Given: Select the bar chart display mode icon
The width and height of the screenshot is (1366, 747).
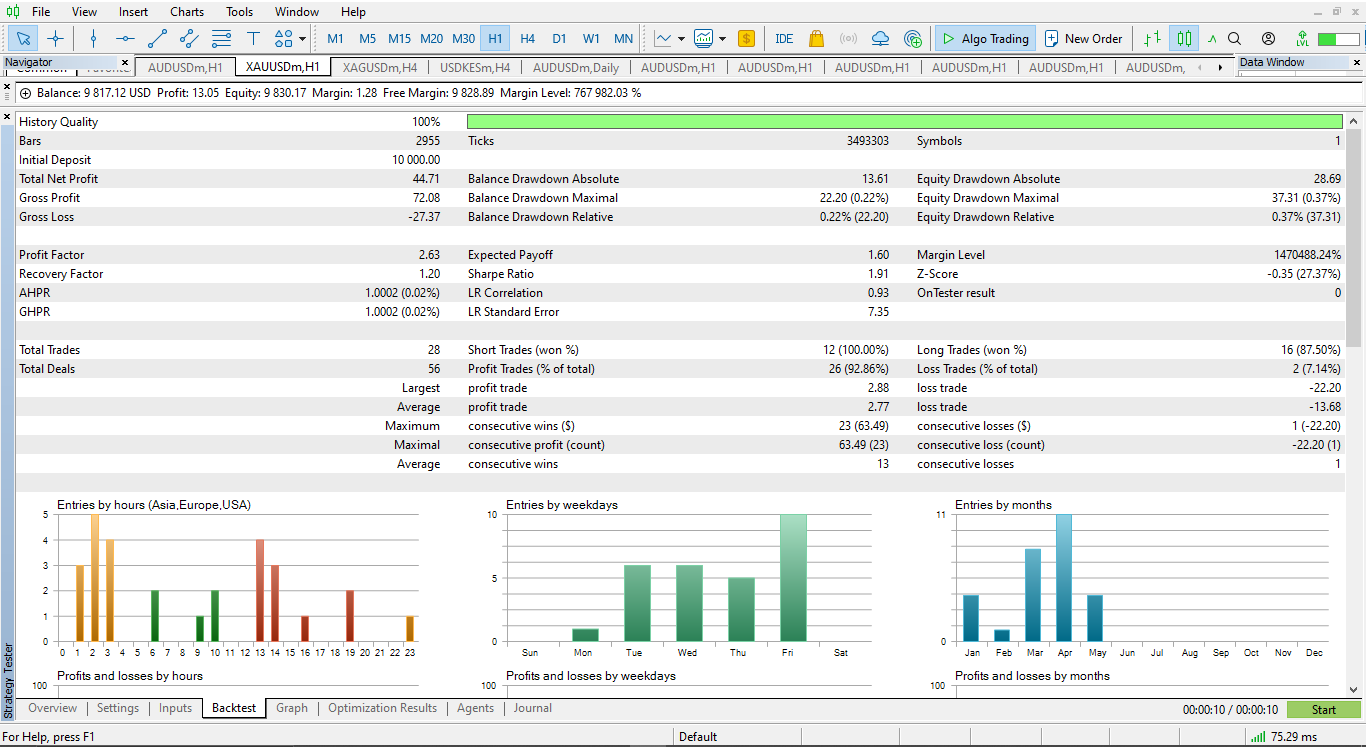Looking at the screenshot, I should click(1153, 38).
